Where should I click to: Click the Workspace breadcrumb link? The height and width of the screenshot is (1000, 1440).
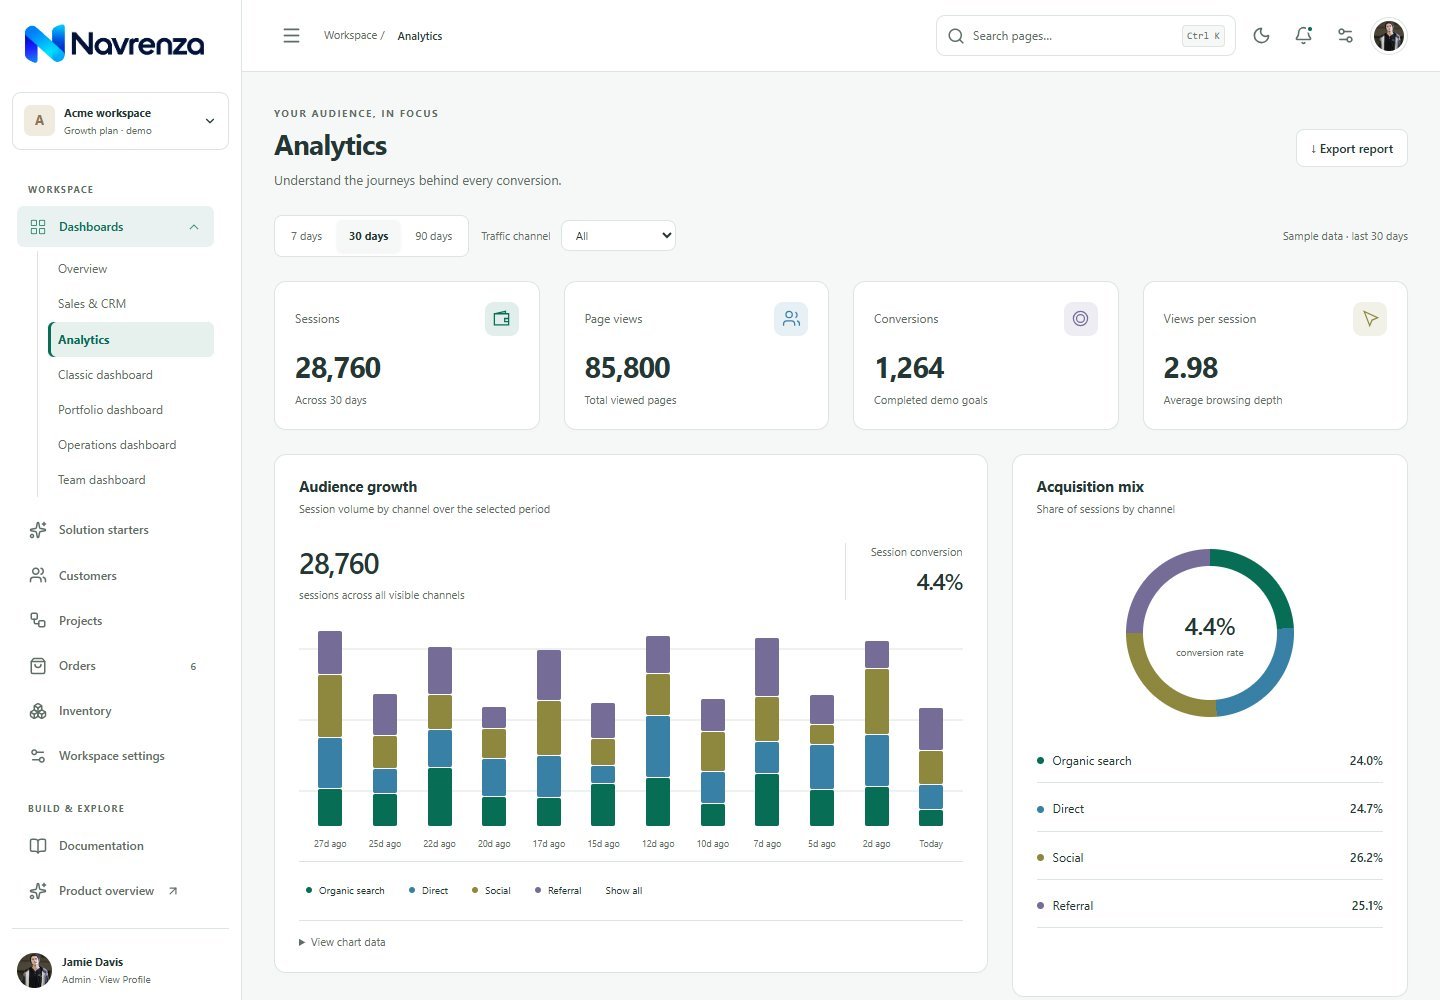tap(350, 35)
